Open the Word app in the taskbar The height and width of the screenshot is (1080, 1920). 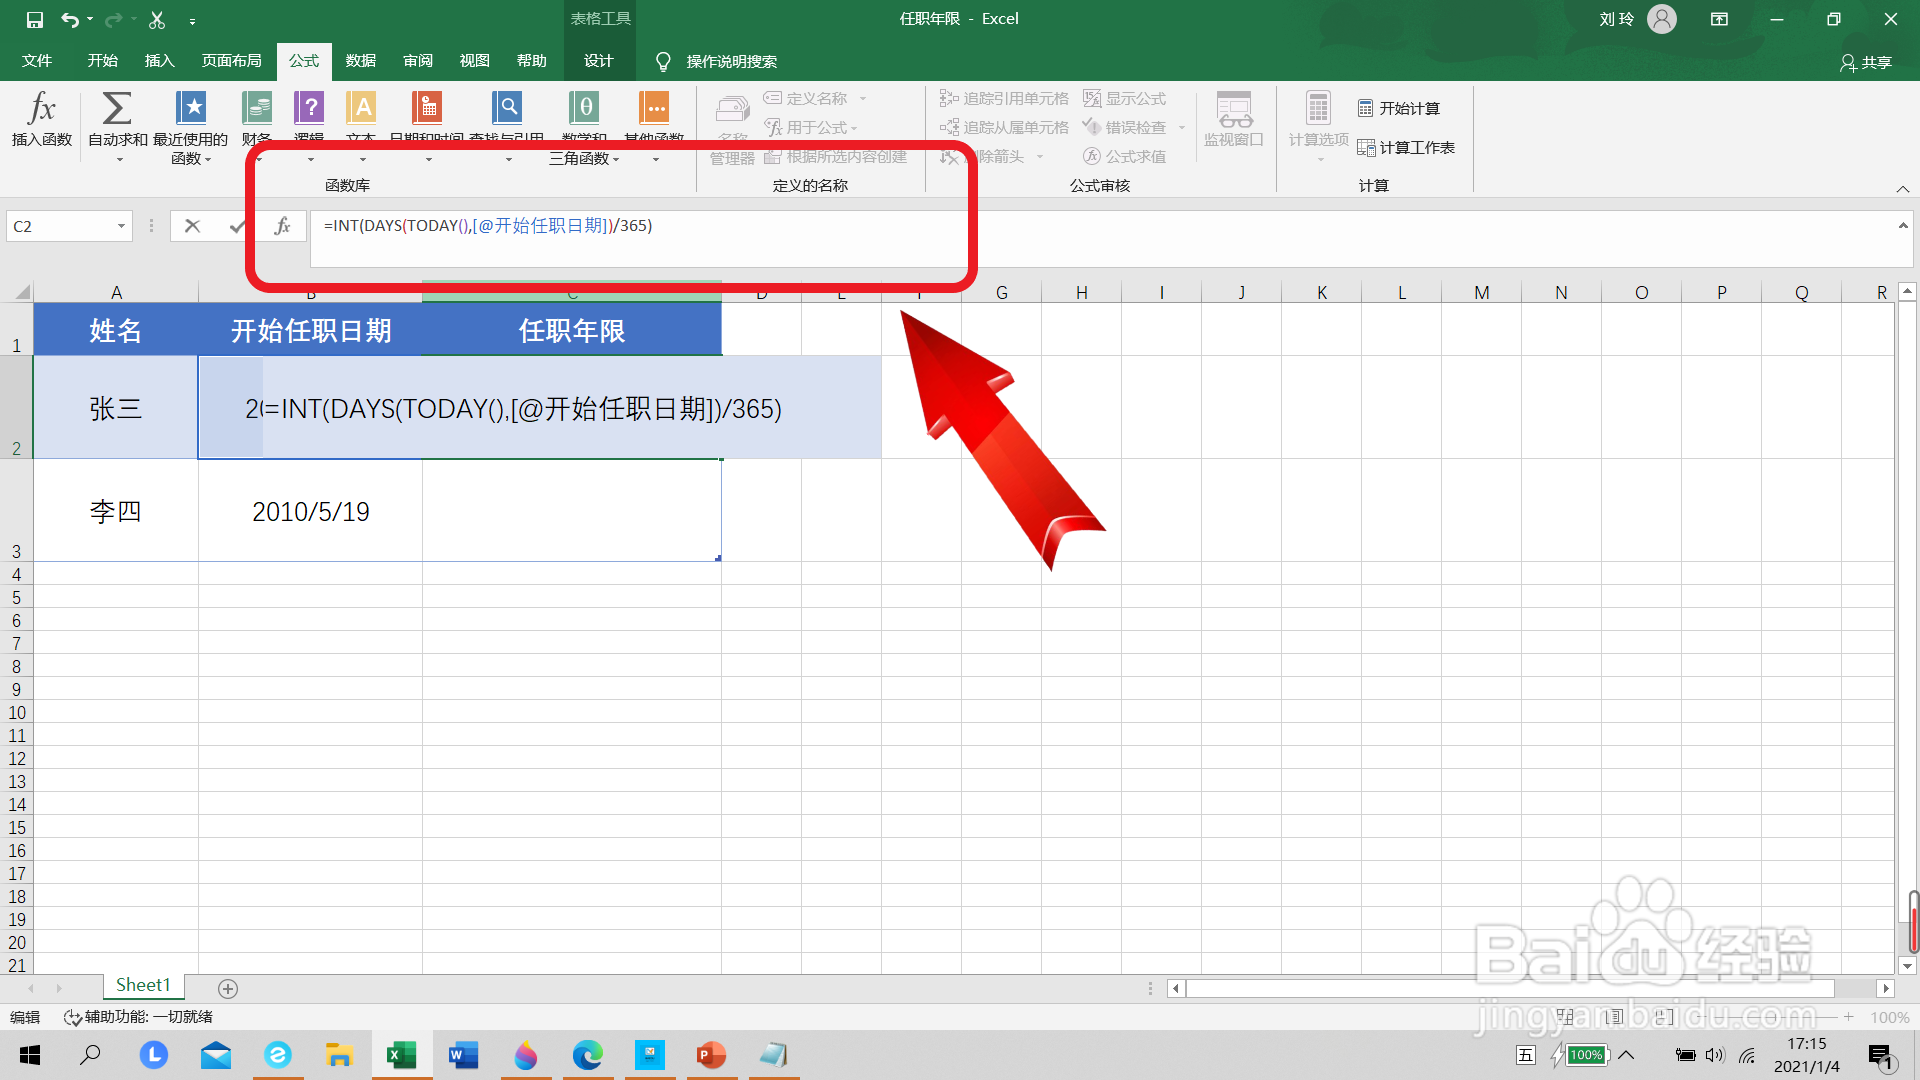click(463, 1055)
